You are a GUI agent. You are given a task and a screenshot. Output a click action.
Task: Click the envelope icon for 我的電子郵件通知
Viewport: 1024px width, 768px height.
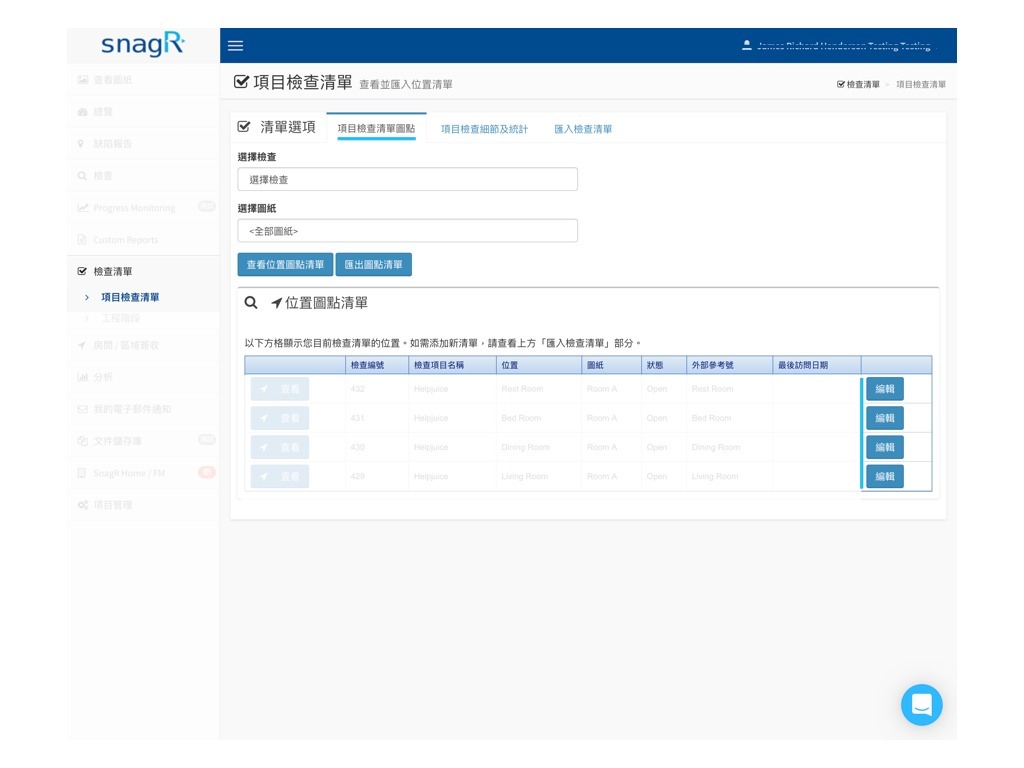coord(82,409)
